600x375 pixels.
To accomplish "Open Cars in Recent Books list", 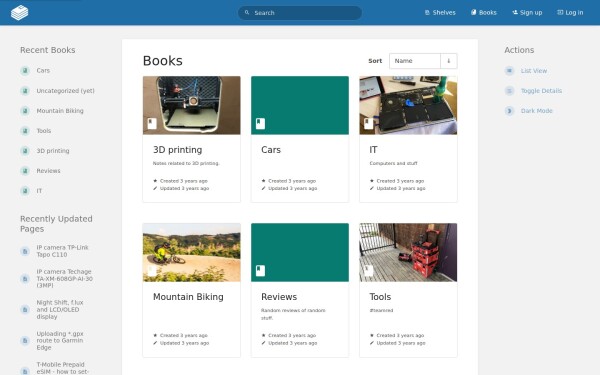I will 43,70.
